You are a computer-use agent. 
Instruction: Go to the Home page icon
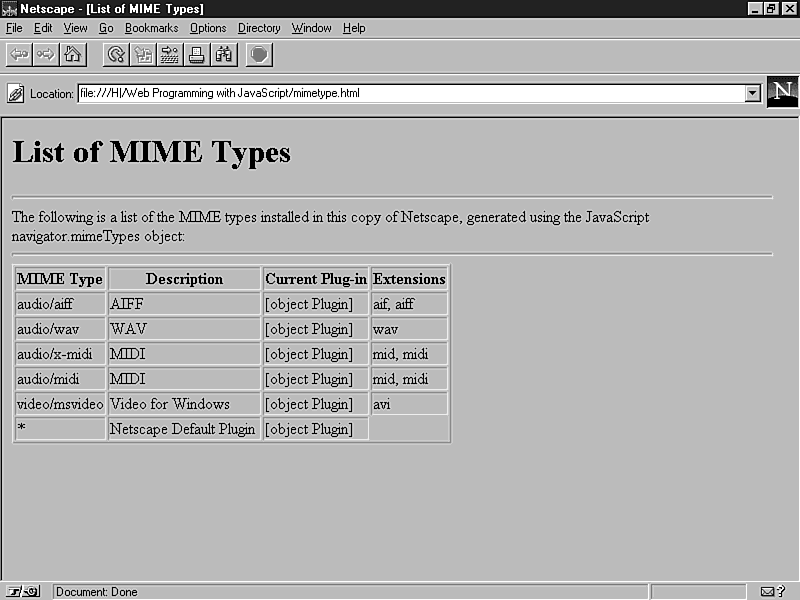[72, 54]
